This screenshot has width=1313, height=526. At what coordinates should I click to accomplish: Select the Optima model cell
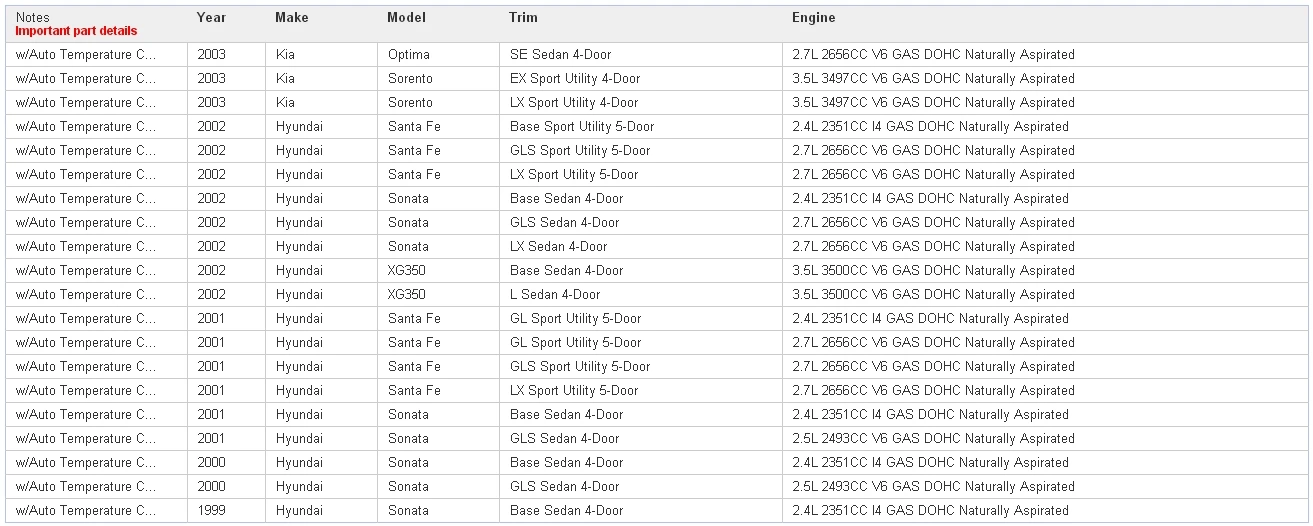[x=409, y=55]
